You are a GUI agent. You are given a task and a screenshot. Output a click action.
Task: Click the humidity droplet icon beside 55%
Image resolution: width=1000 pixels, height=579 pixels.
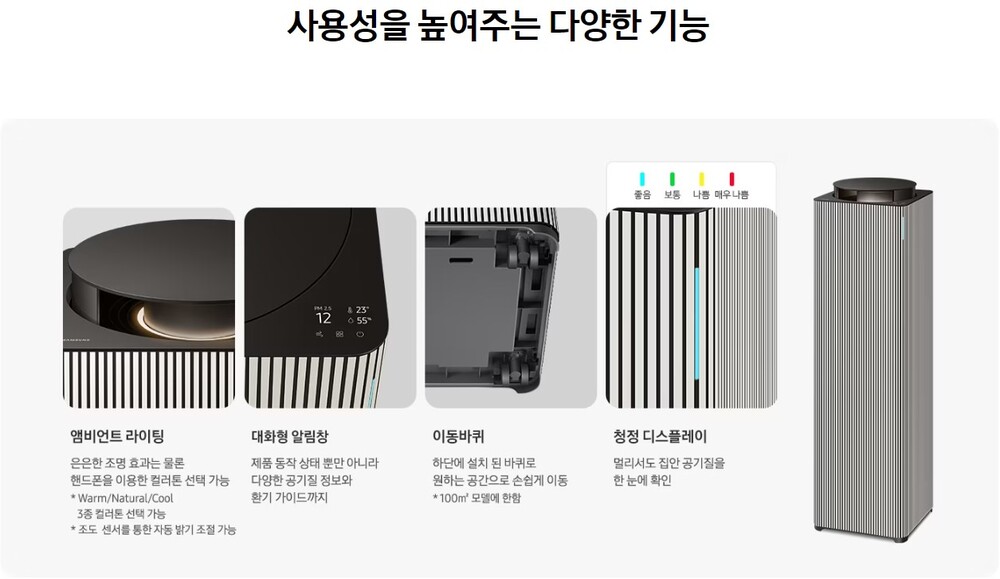tap(351, 321)
